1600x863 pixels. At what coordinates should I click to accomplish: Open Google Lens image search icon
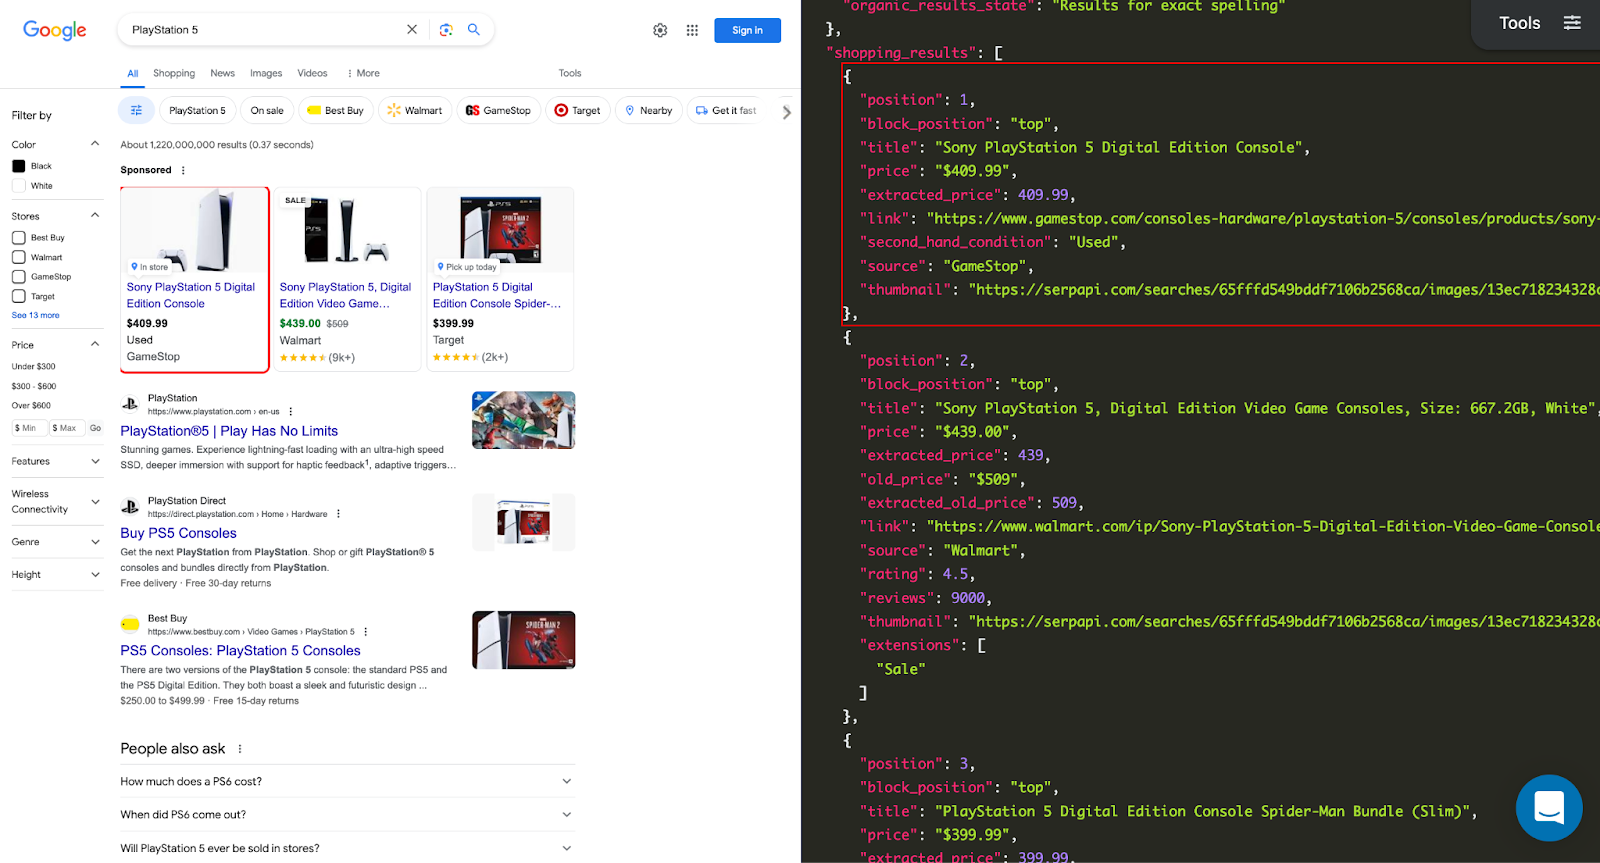[x=446, y=30]
